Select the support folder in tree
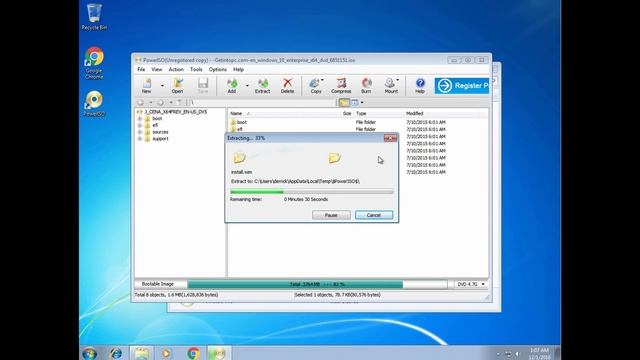Screen dimensions: 640x360 coord(160,139)
